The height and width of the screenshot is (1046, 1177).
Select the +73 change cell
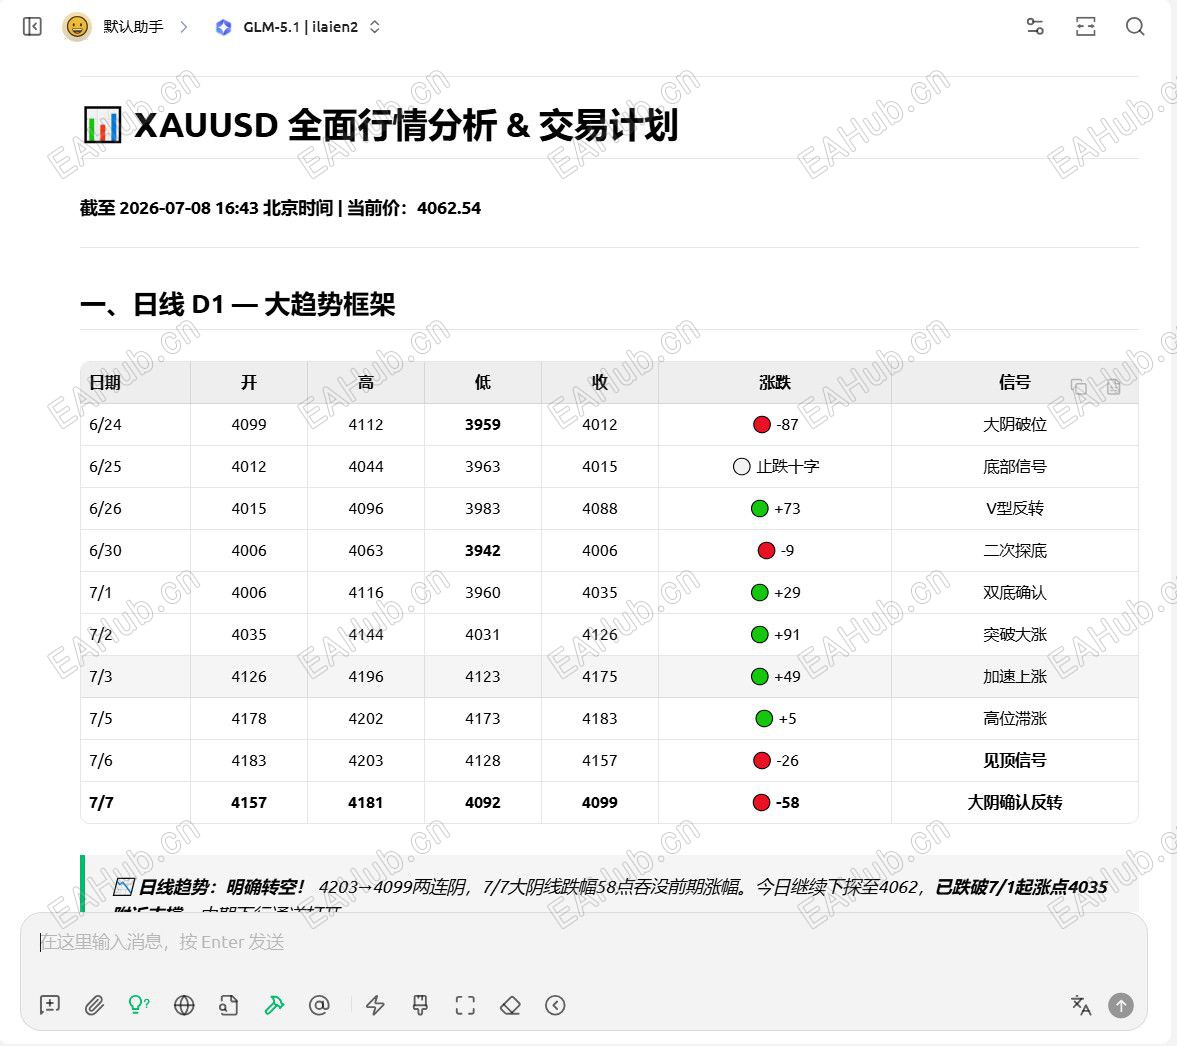(x=775, y=508)
